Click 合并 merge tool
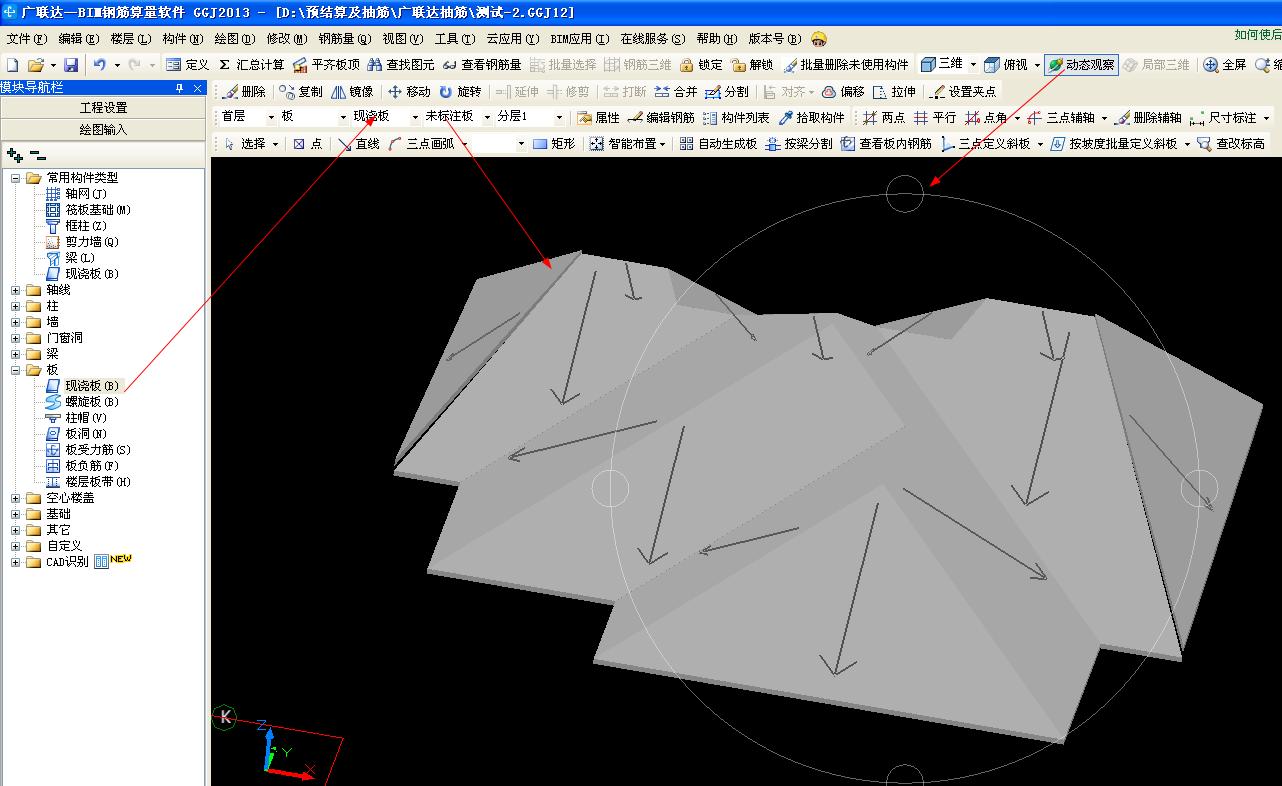This screenshot has height=786, width=1282. pyautogui.click(x=676, y=91)
